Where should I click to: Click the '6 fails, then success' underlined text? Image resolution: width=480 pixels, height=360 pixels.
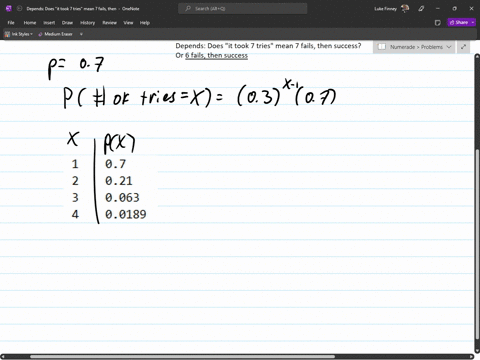(216, 55)
